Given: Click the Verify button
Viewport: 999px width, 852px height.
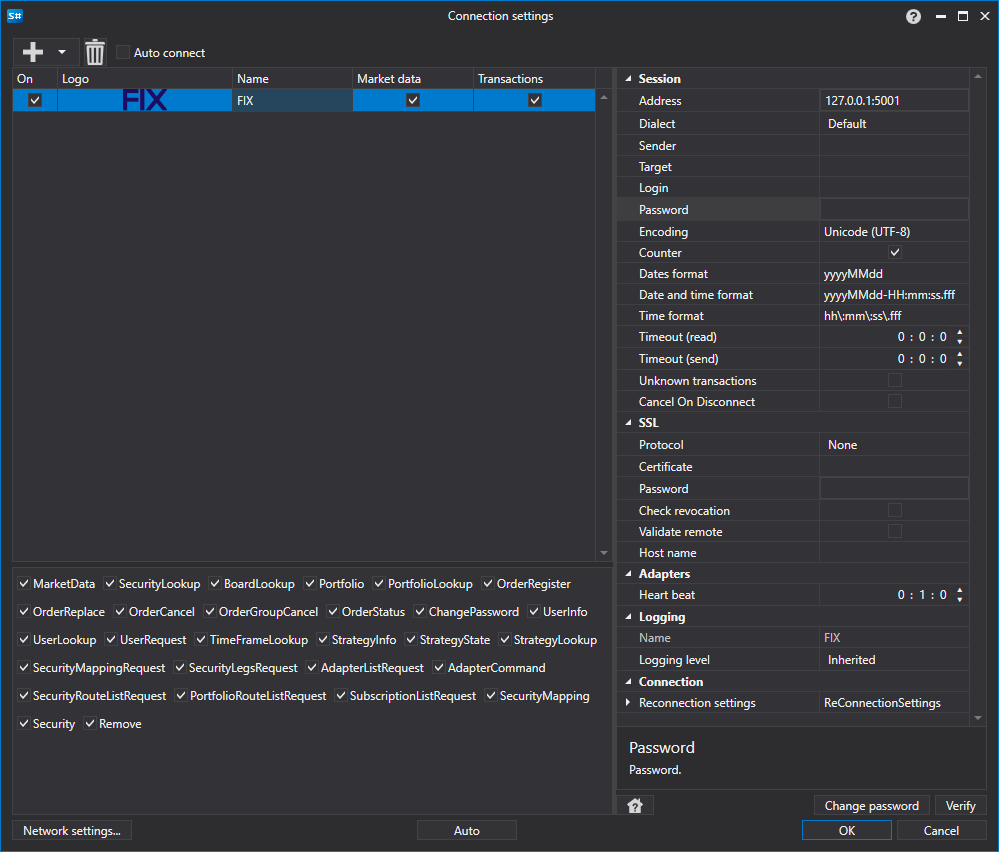Looking at the screenshot, I should pyautogui.click(x=960, y=805).
